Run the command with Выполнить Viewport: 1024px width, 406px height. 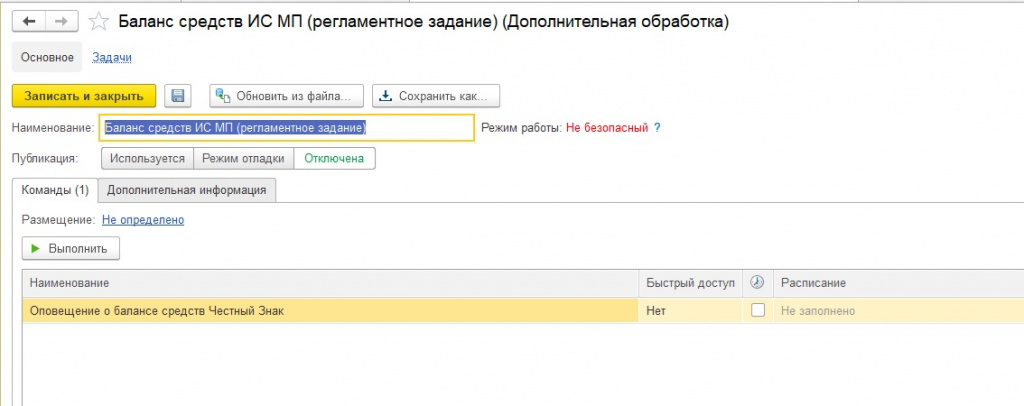71,248
